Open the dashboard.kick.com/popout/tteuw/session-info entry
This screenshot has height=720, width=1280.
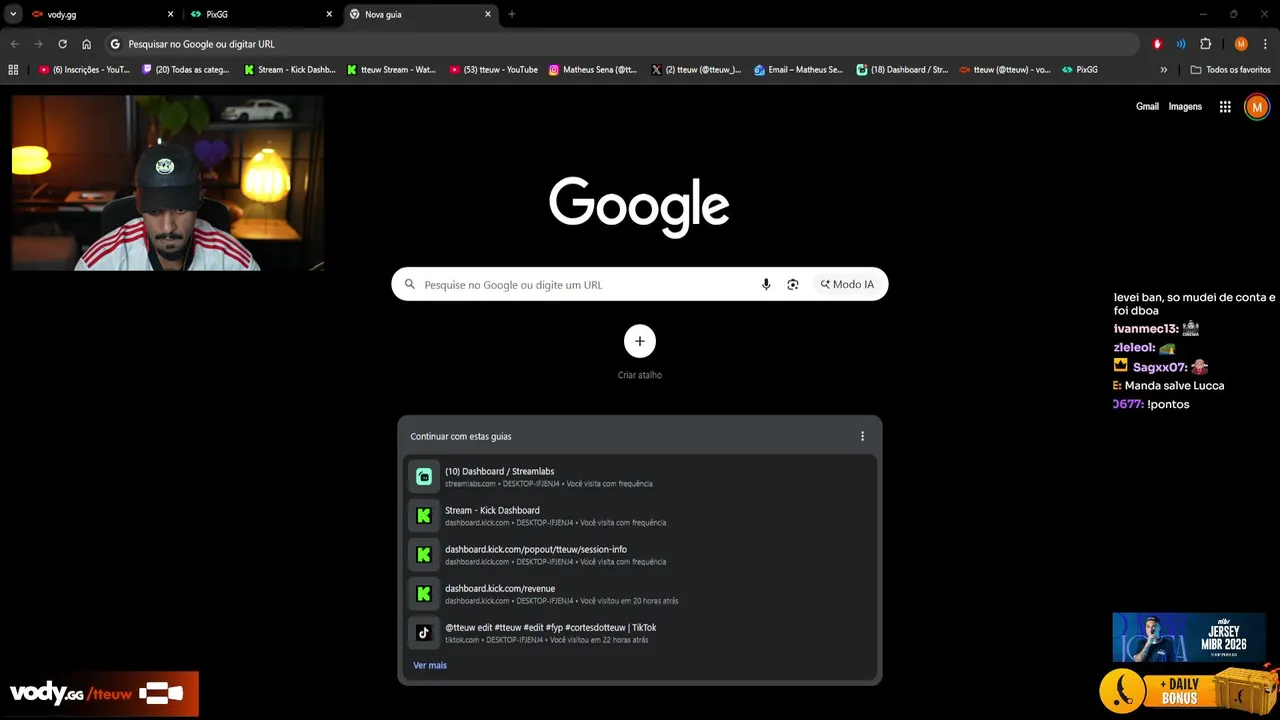pos(640,555)
